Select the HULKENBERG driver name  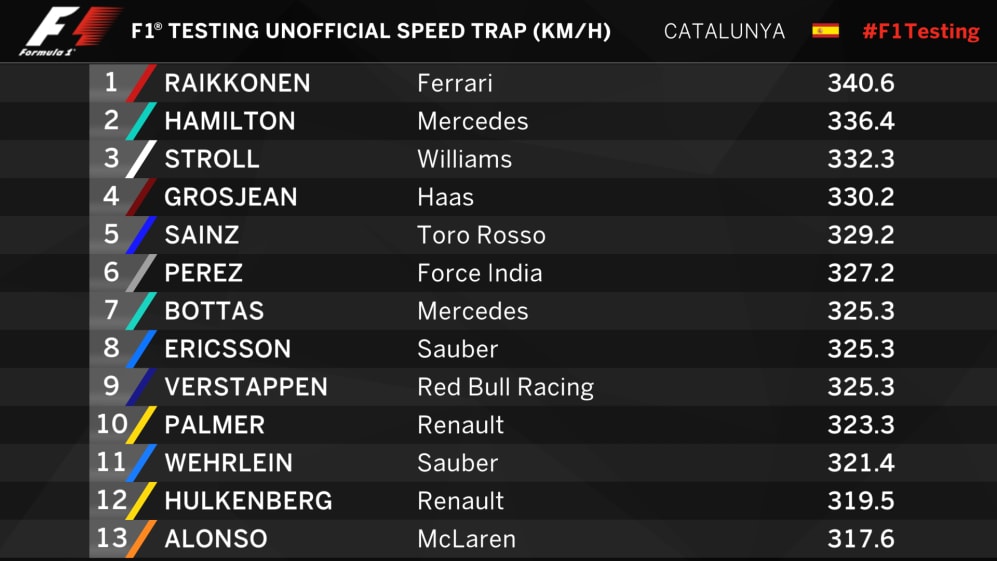248,501
